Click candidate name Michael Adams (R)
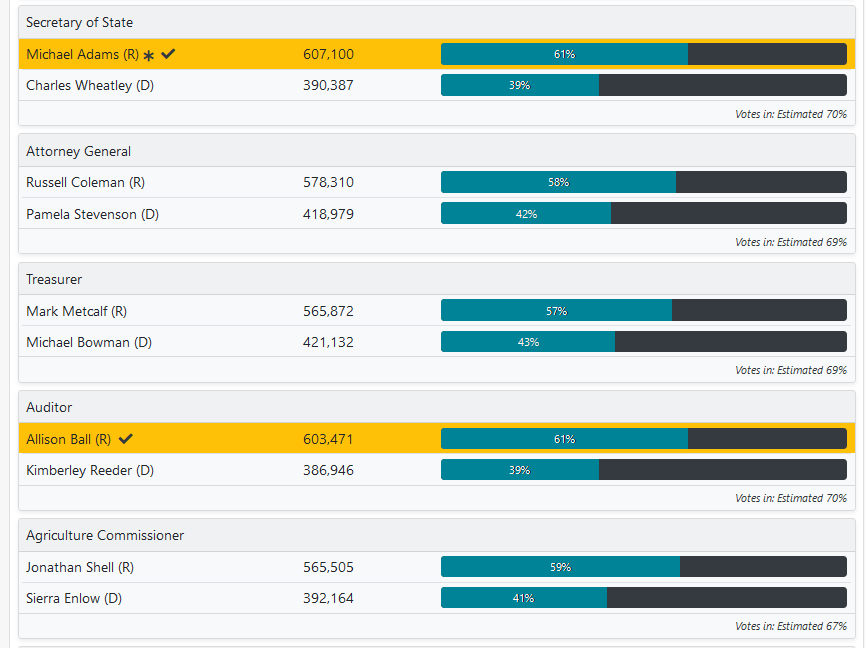The image size is (865, 648). [x=83, y=54]
